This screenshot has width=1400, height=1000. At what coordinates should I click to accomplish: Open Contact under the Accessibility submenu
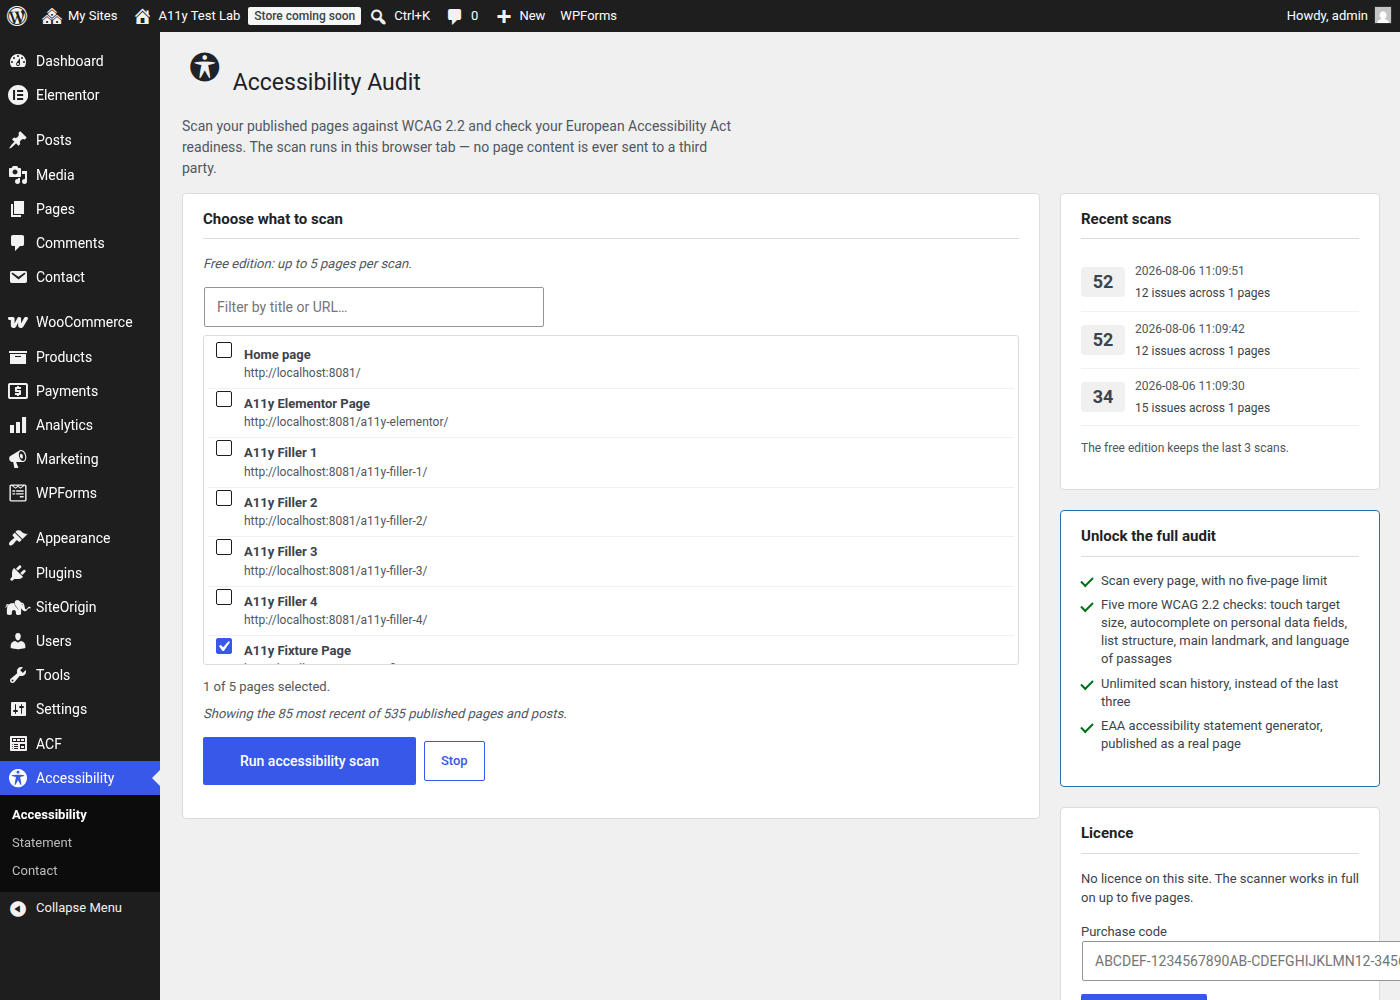35,871
